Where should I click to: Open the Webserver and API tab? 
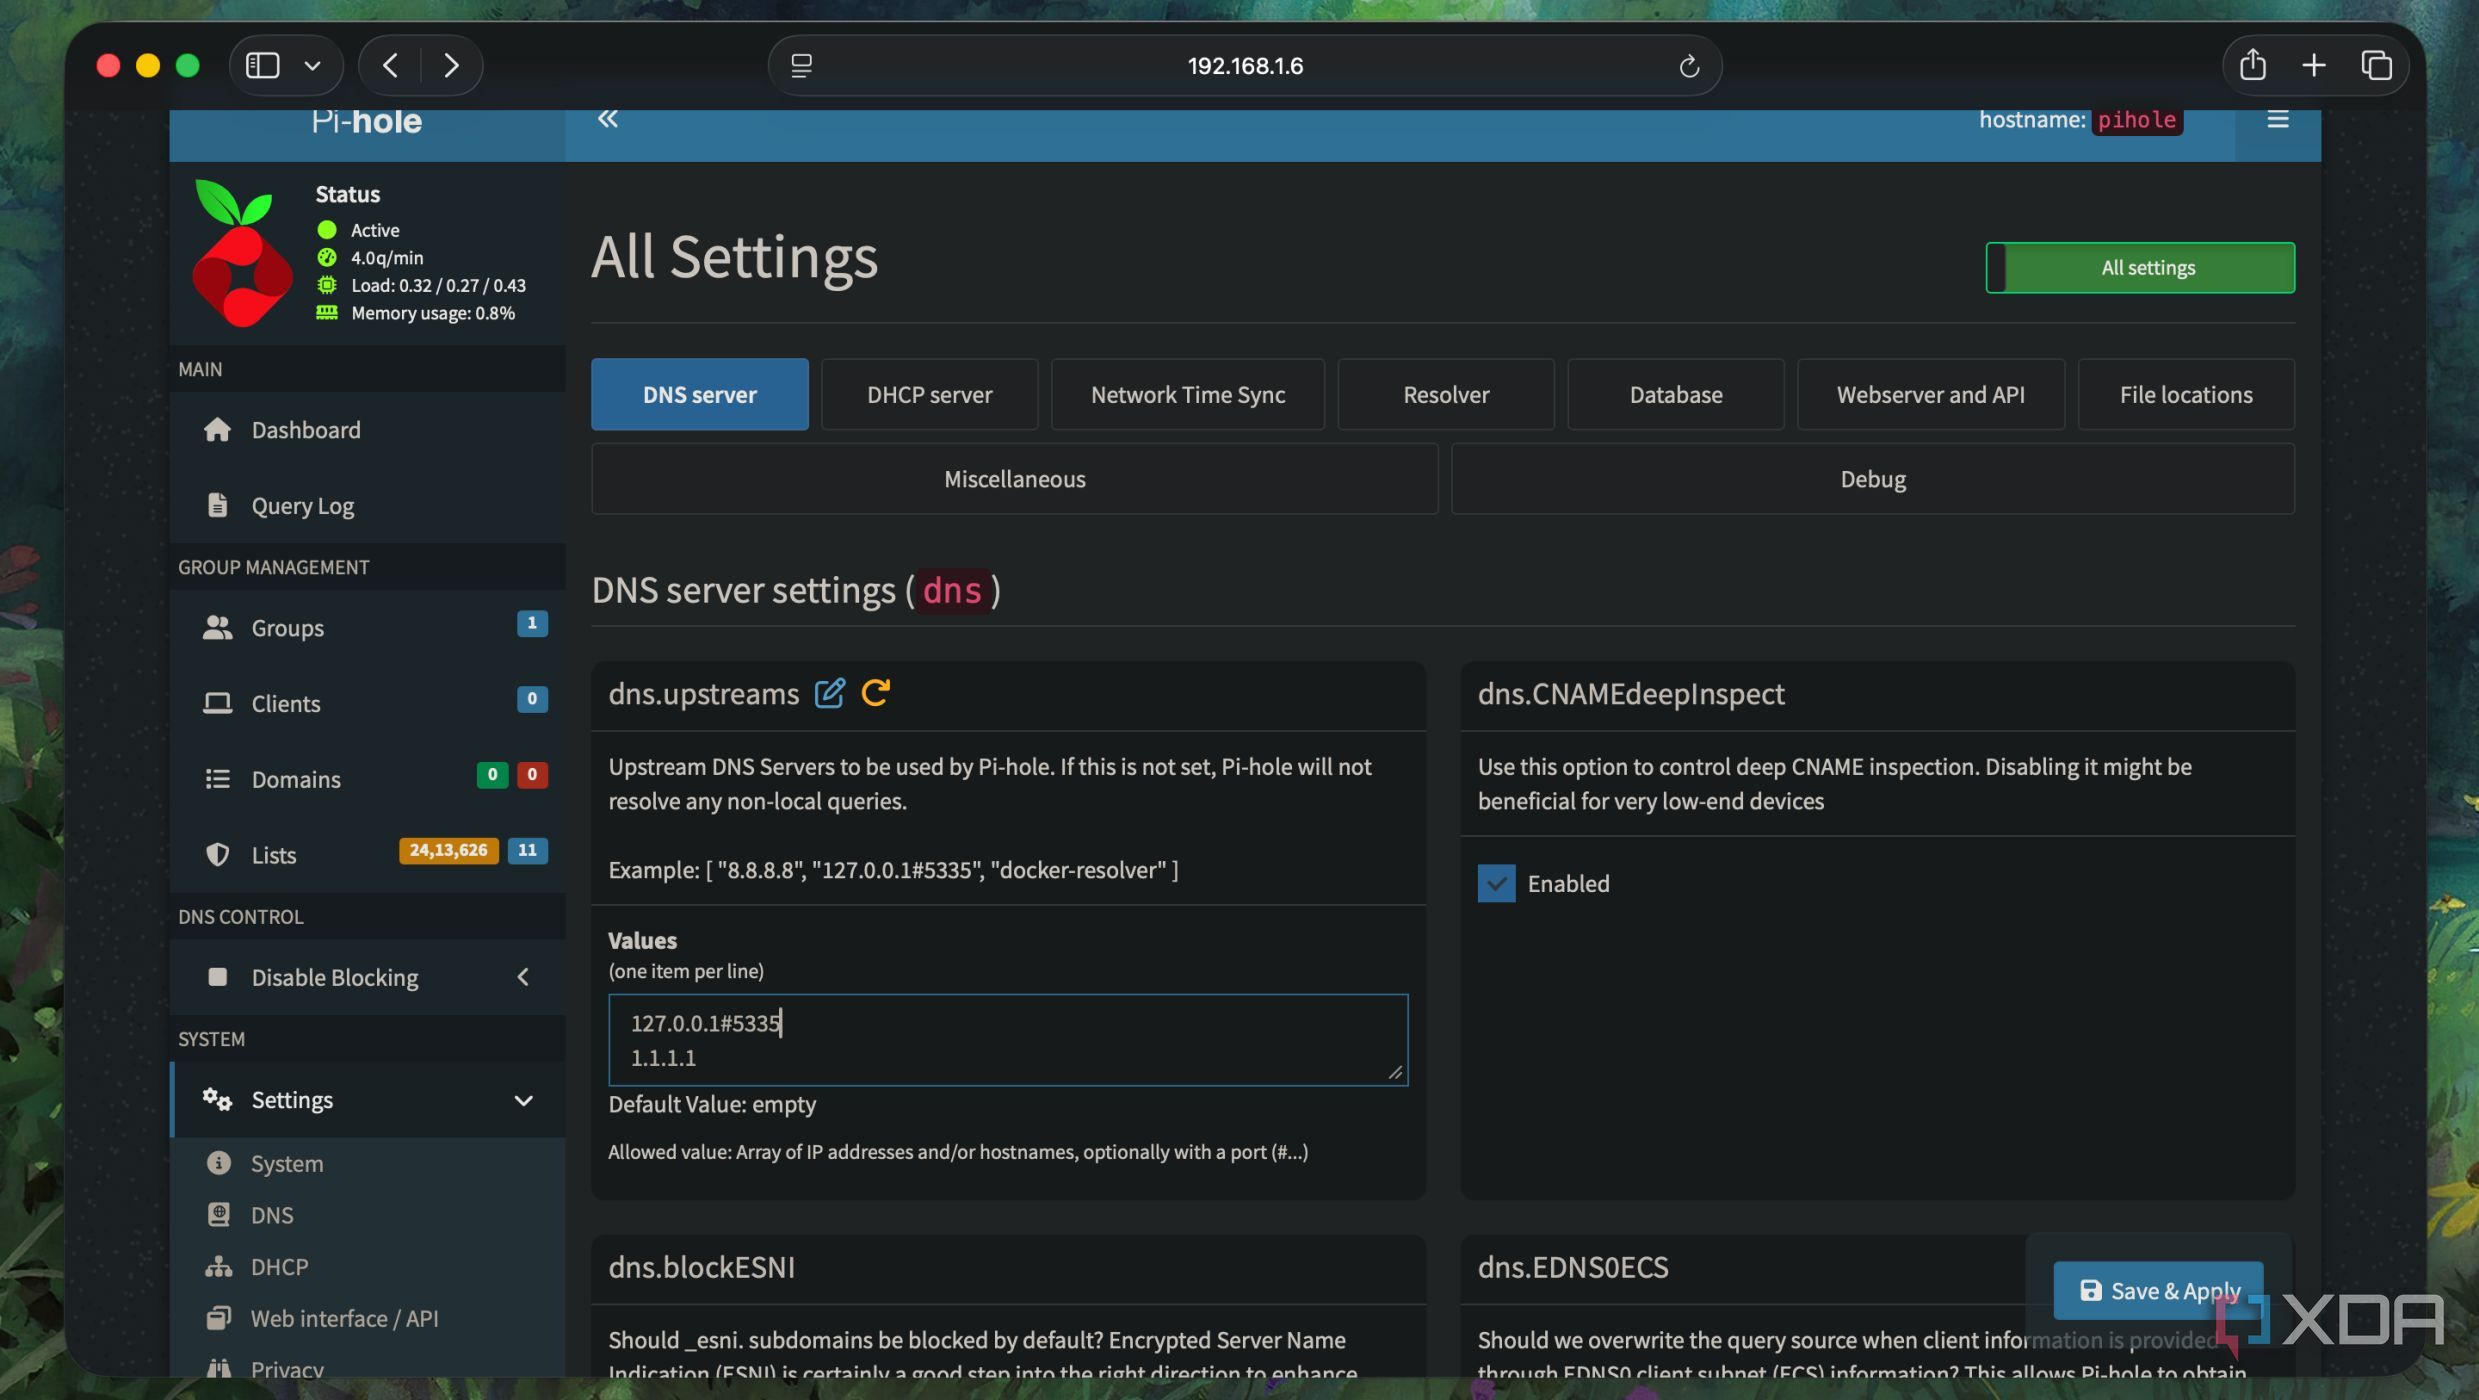(x=1930, y=395)
